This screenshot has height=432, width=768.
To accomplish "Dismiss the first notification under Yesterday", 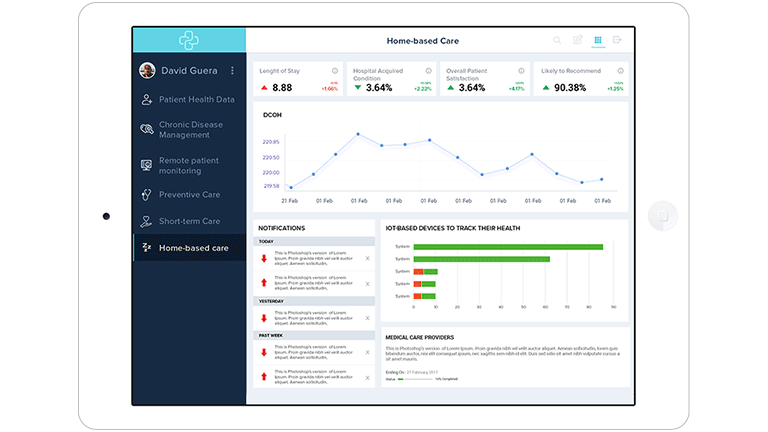I will pyautogui.click(x=367, y=316).
